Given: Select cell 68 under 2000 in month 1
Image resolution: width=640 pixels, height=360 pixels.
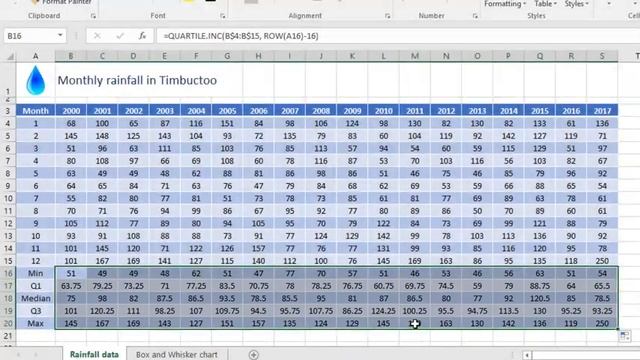Looking at the screenshot, I should coord(71,123).
